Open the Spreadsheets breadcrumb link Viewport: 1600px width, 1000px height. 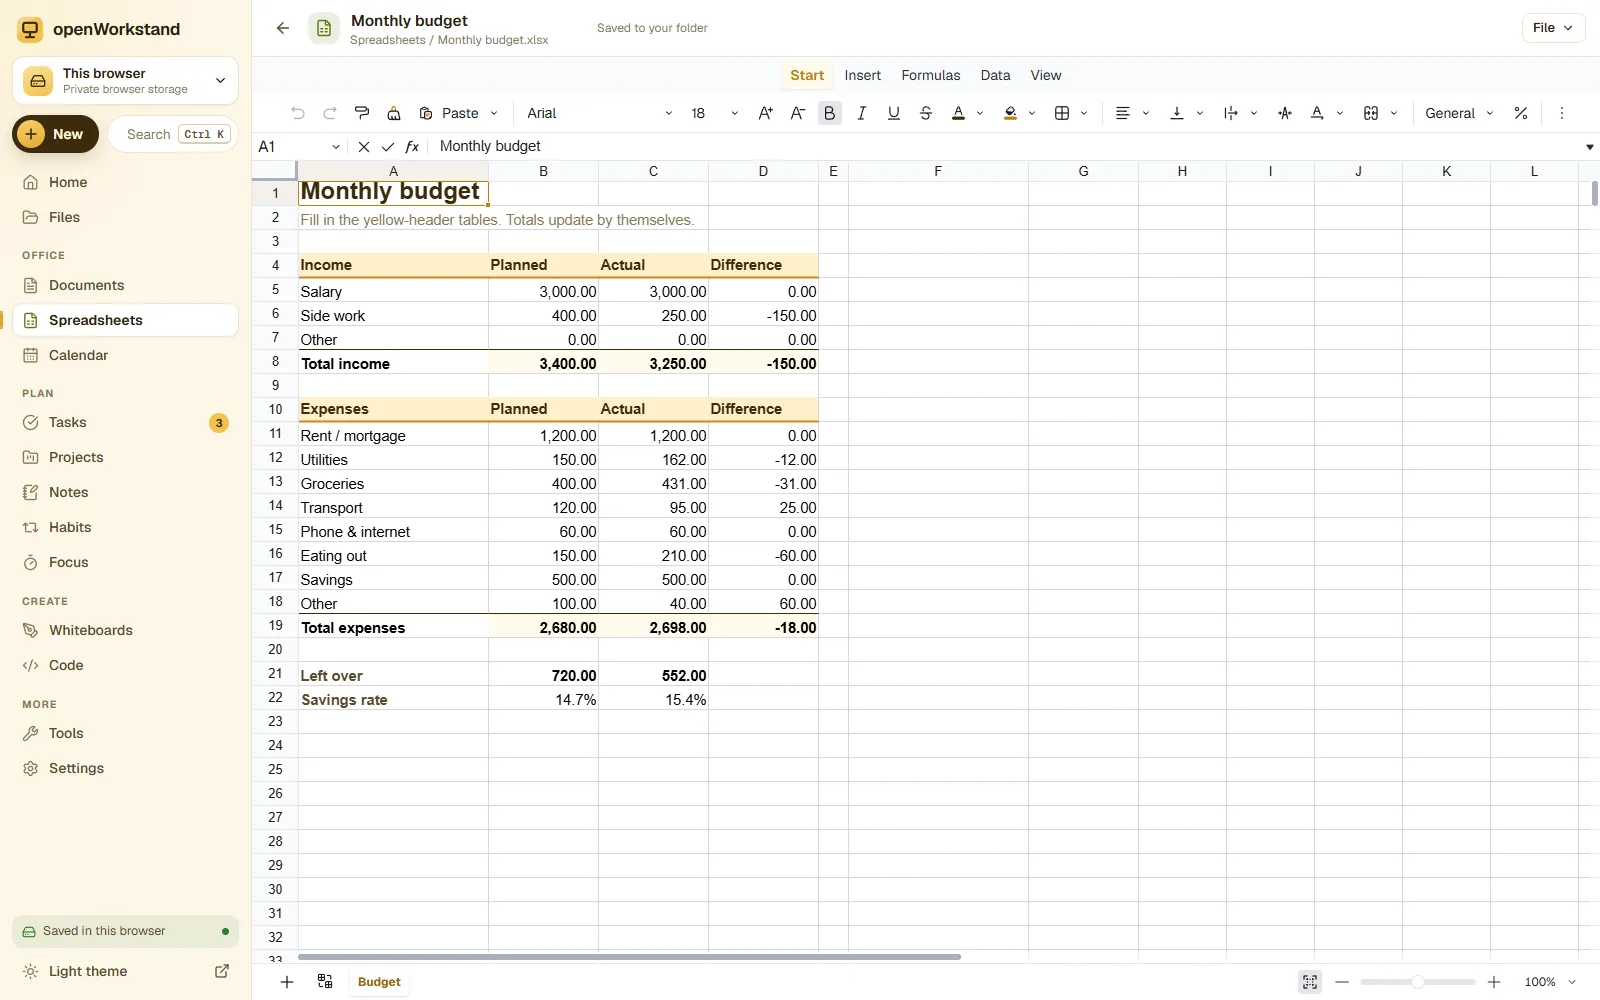coord(388,40)
